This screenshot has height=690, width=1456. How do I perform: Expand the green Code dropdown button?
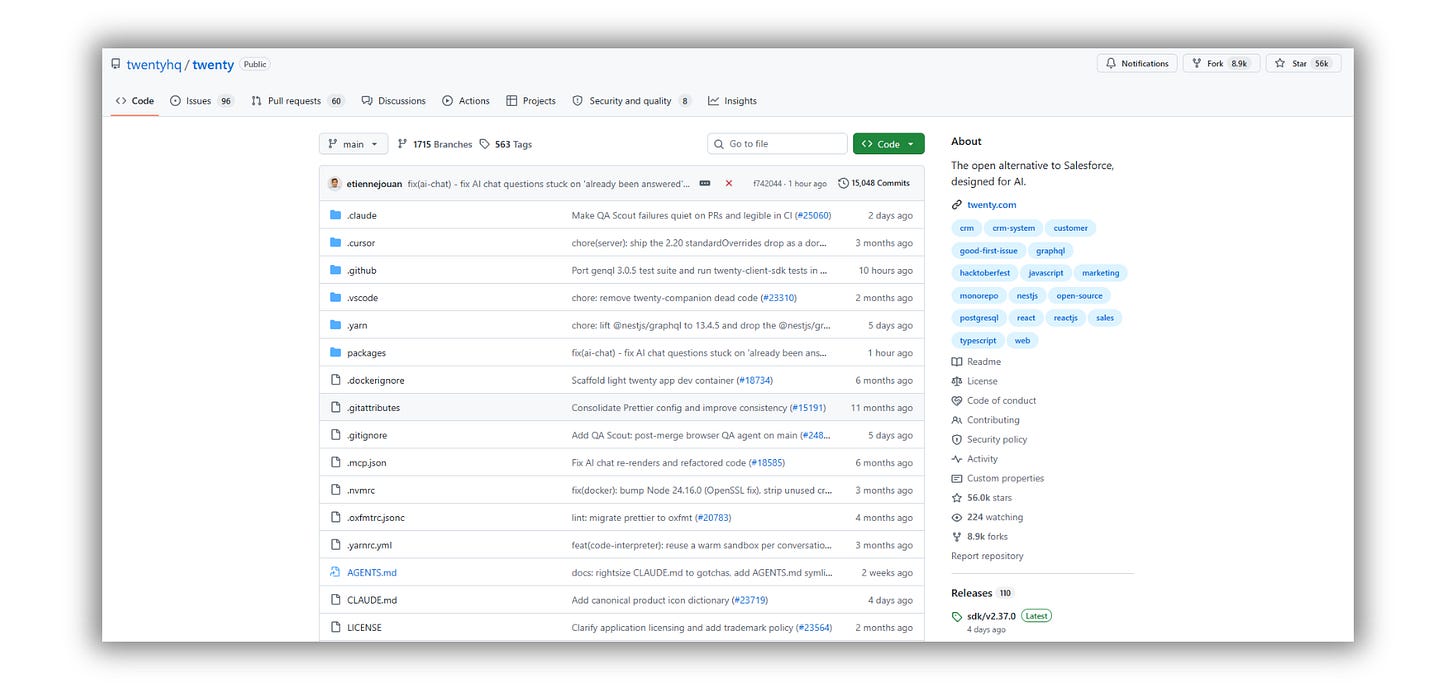point(888,144)
